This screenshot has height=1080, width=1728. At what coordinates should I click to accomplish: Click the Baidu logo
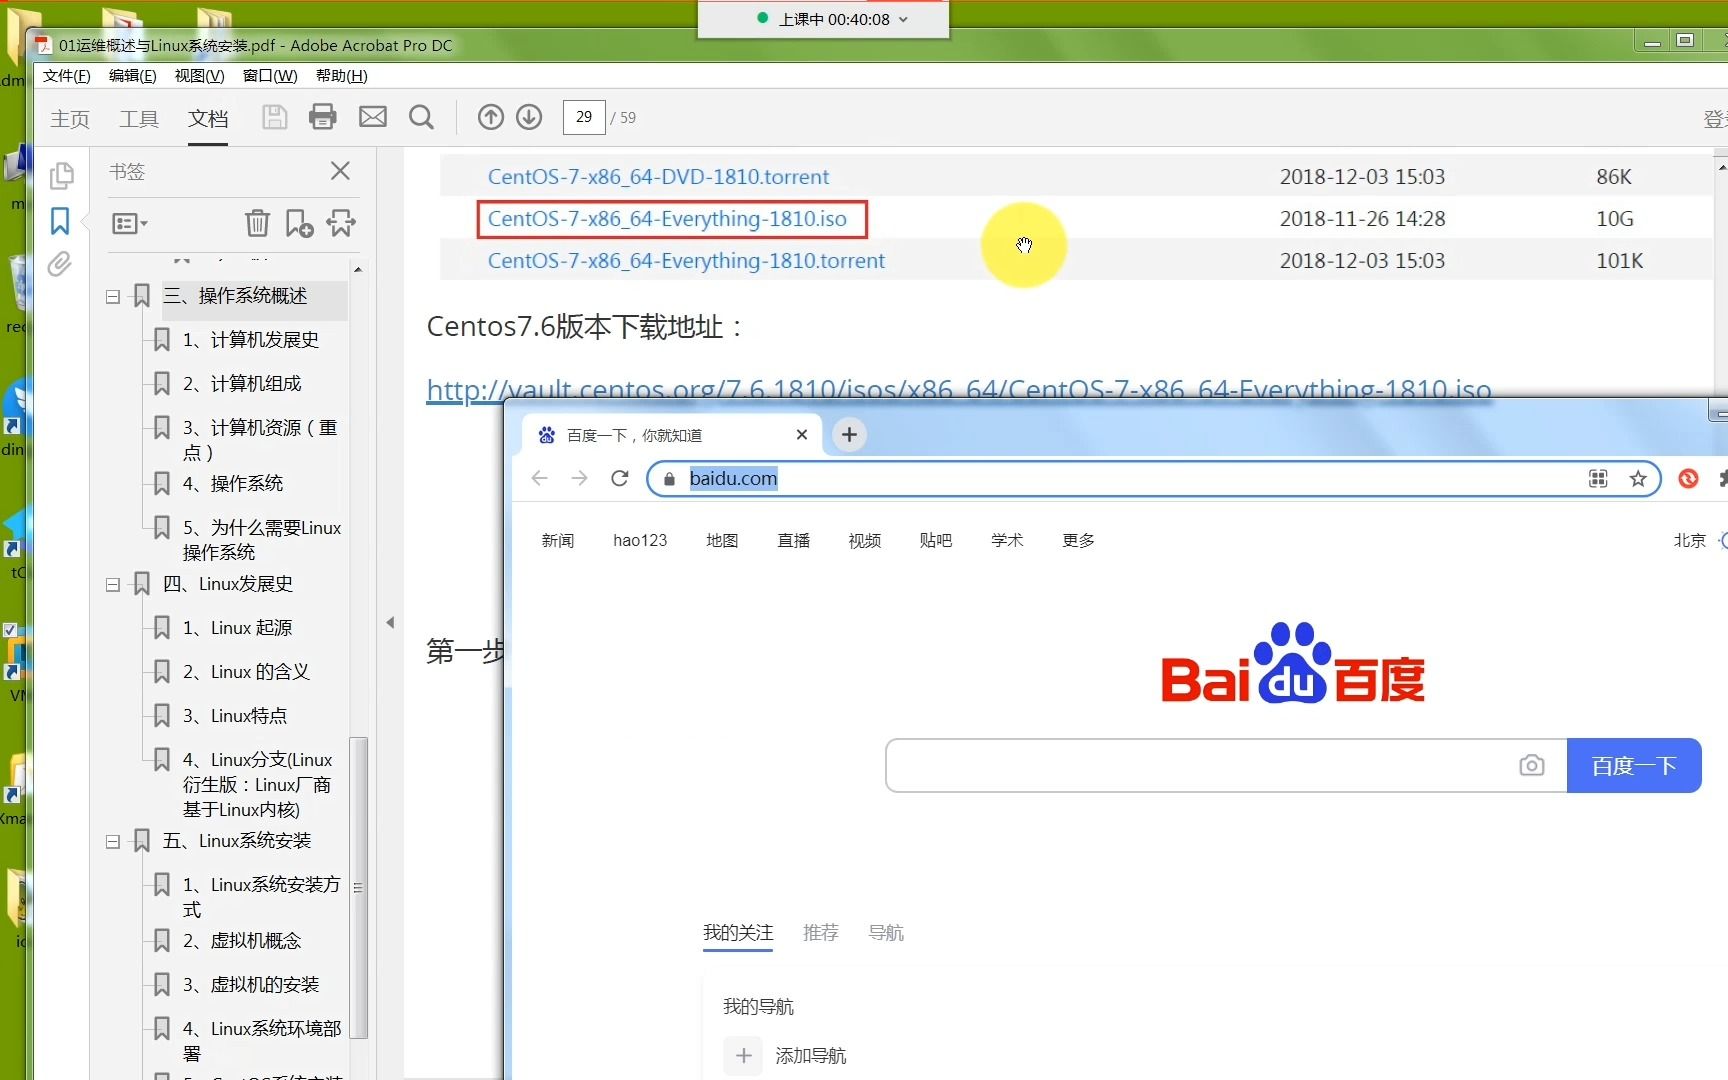point(1292,664)
